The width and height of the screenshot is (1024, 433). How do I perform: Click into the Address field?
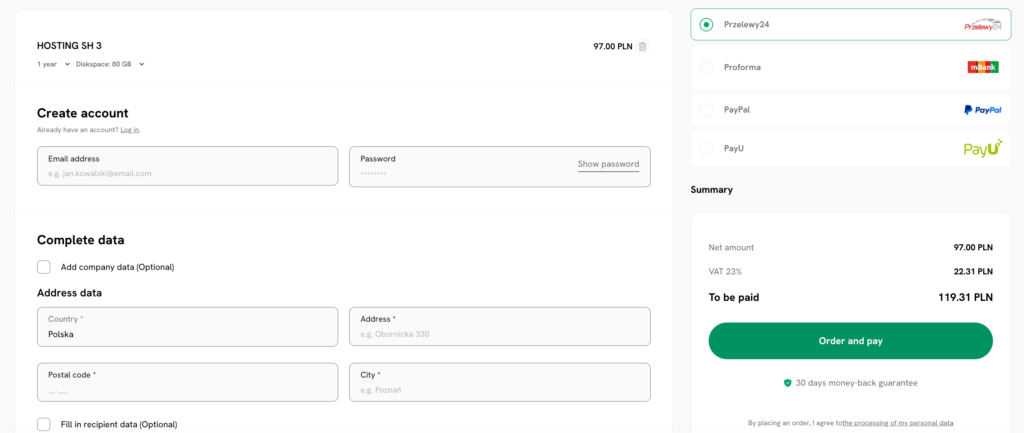click(x=500, y=327)
